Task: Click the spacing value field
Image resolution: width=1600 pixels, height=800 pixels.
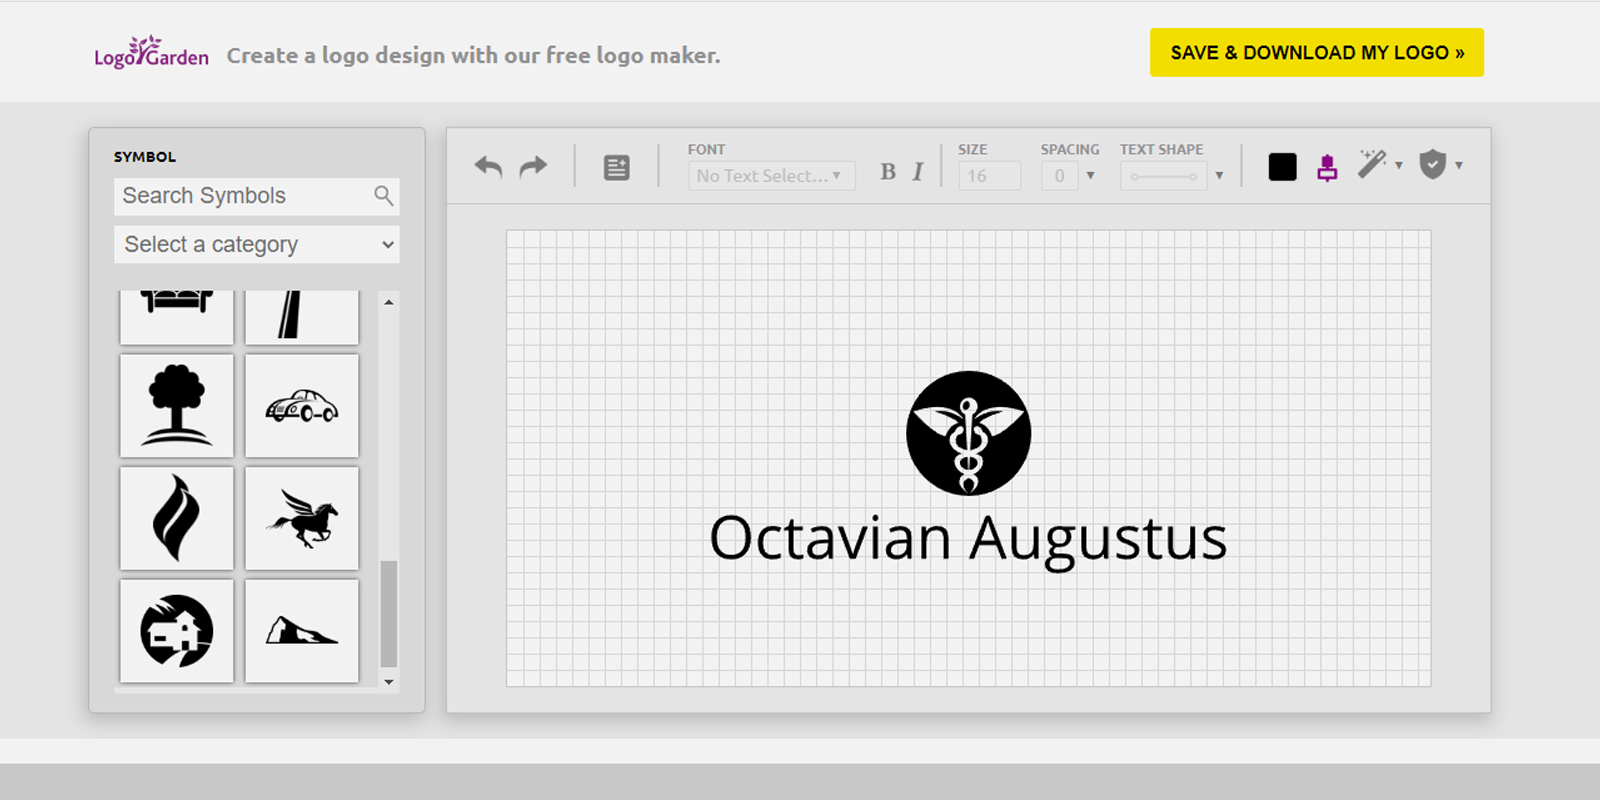Action: [x=1060, y=176]
